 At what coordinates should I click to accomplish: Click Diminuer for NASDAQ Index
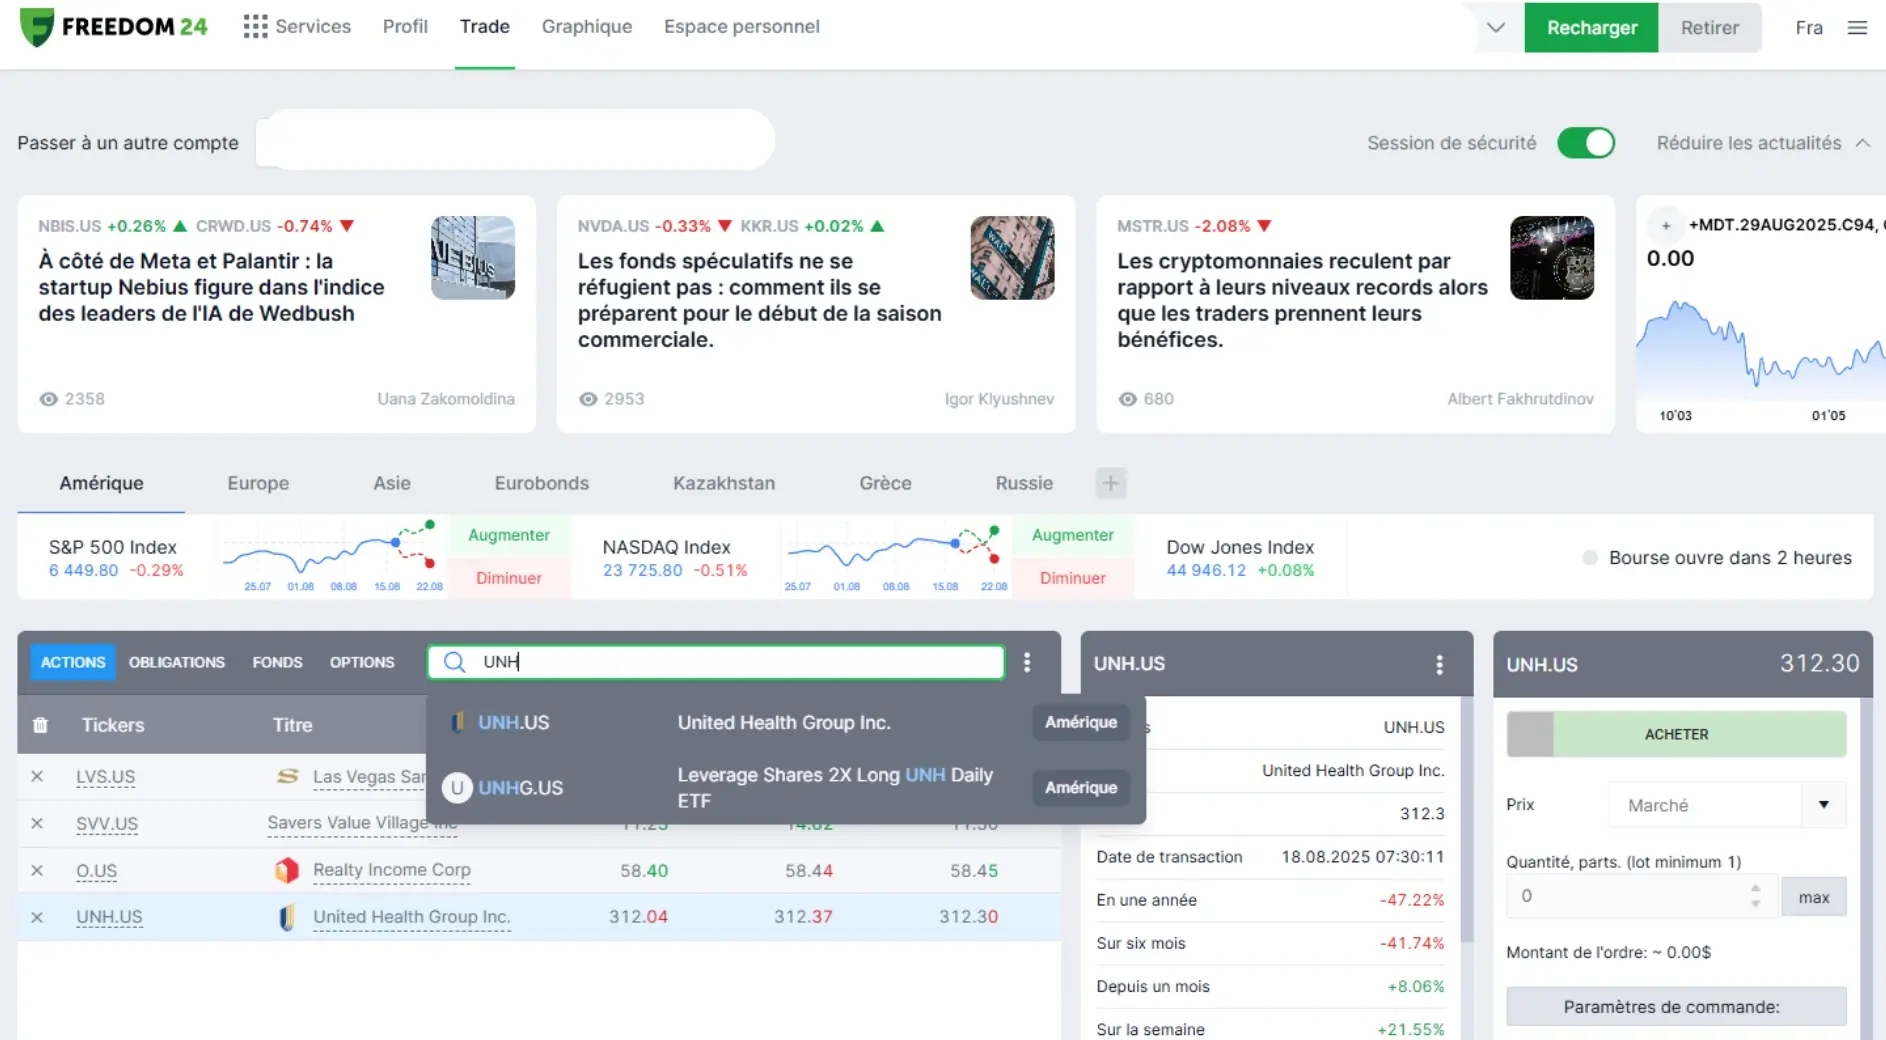tap(1073, 578)
